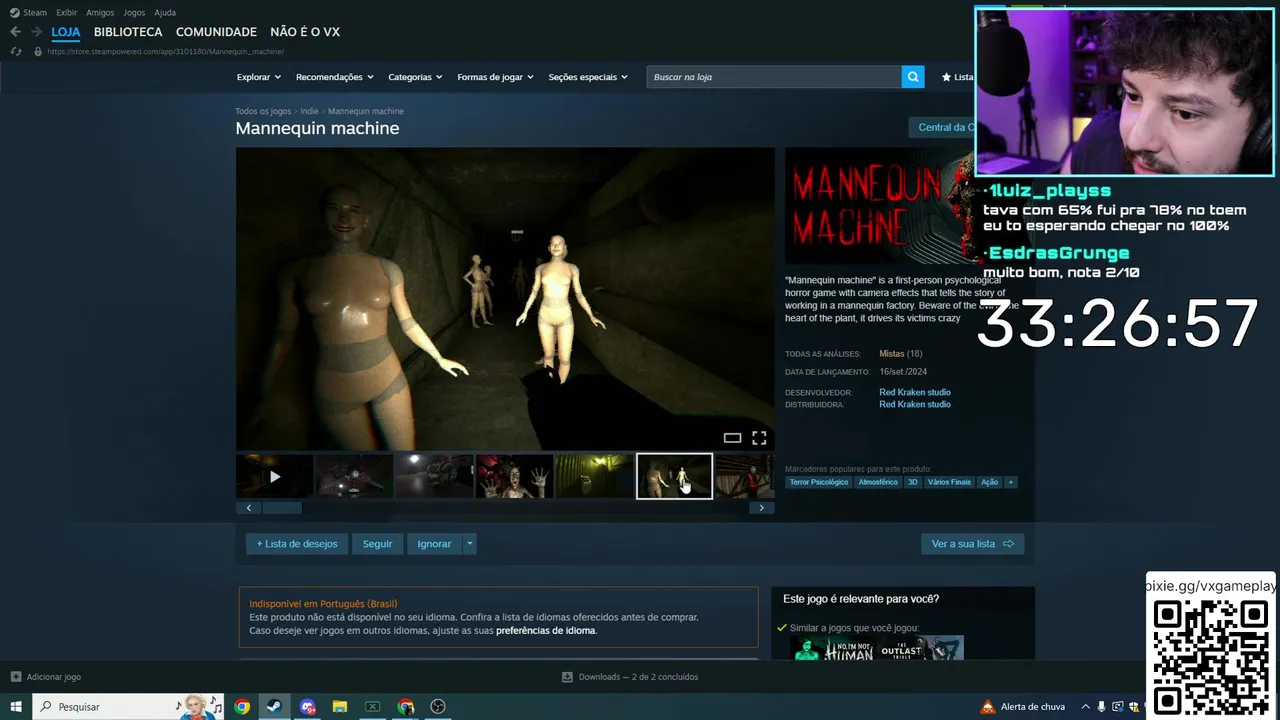1280x720 pixels.
Task: Open preferências de idioma link
Action: (x=545, y=631)
